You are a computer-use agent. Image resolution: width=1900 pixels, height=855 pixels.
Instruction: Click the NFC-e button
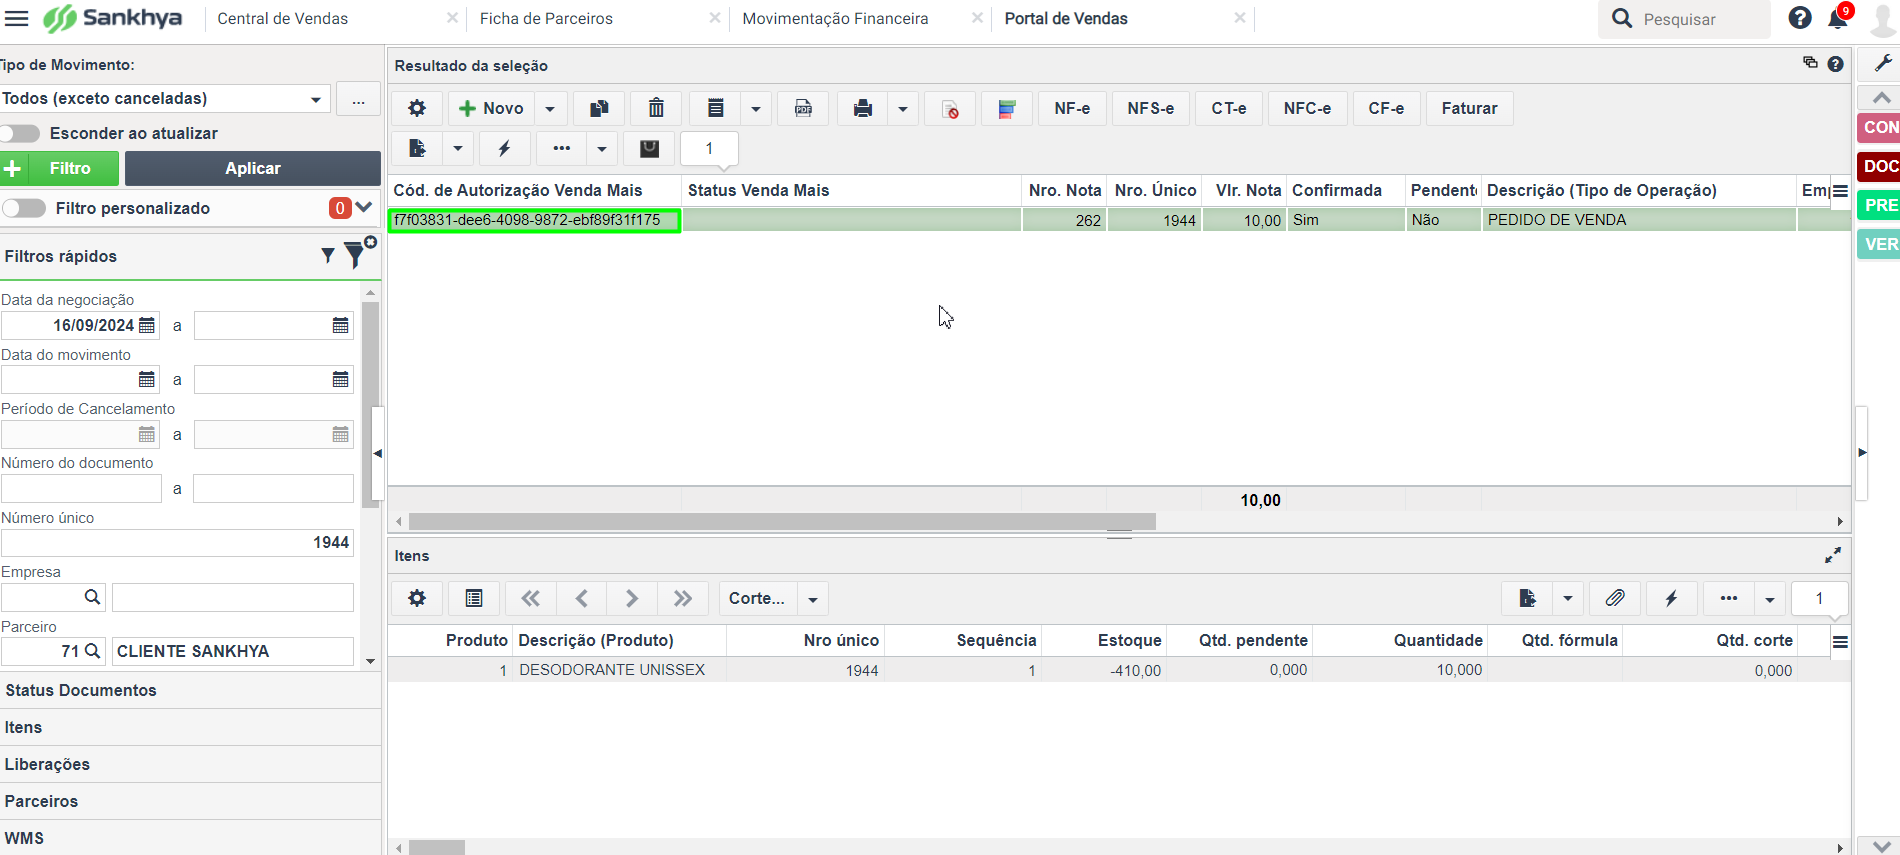(x=1307, y=108)
